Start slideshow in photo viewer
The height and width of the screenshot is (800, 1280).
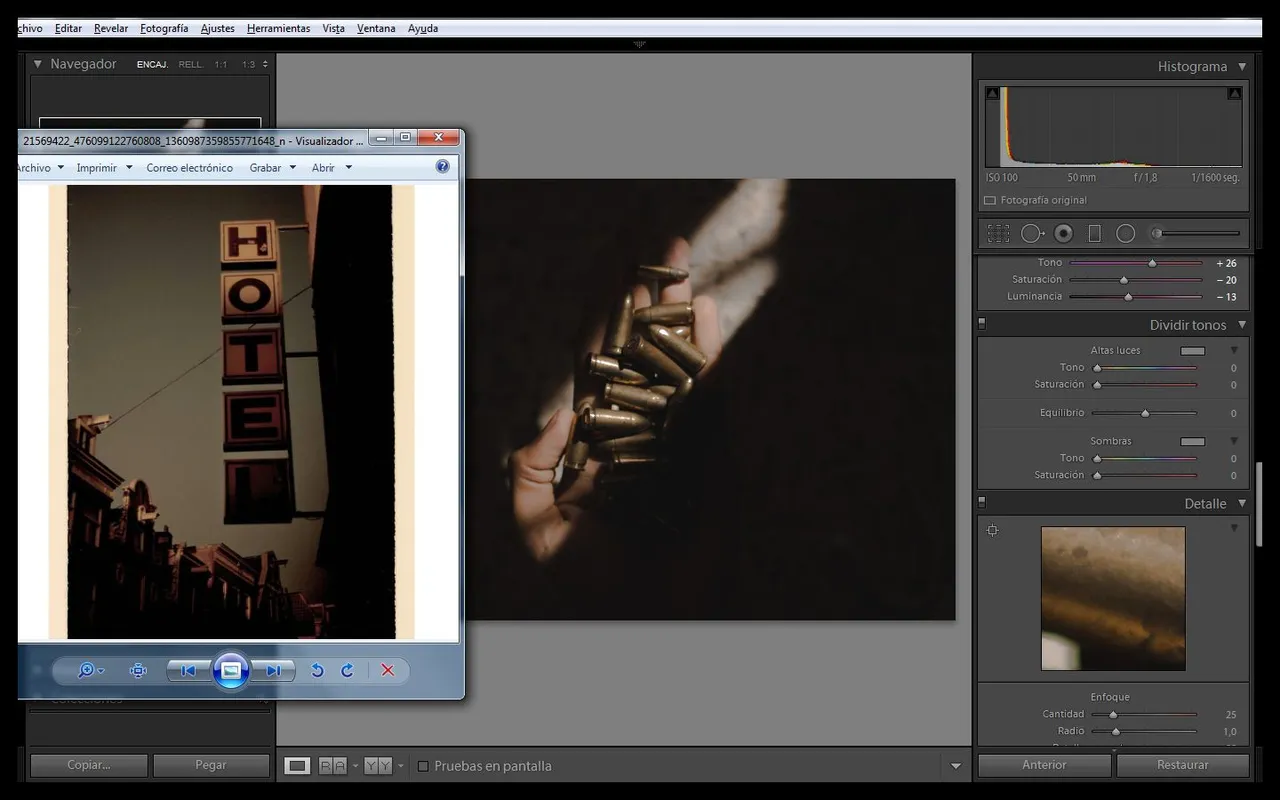(x=231, y=670)
